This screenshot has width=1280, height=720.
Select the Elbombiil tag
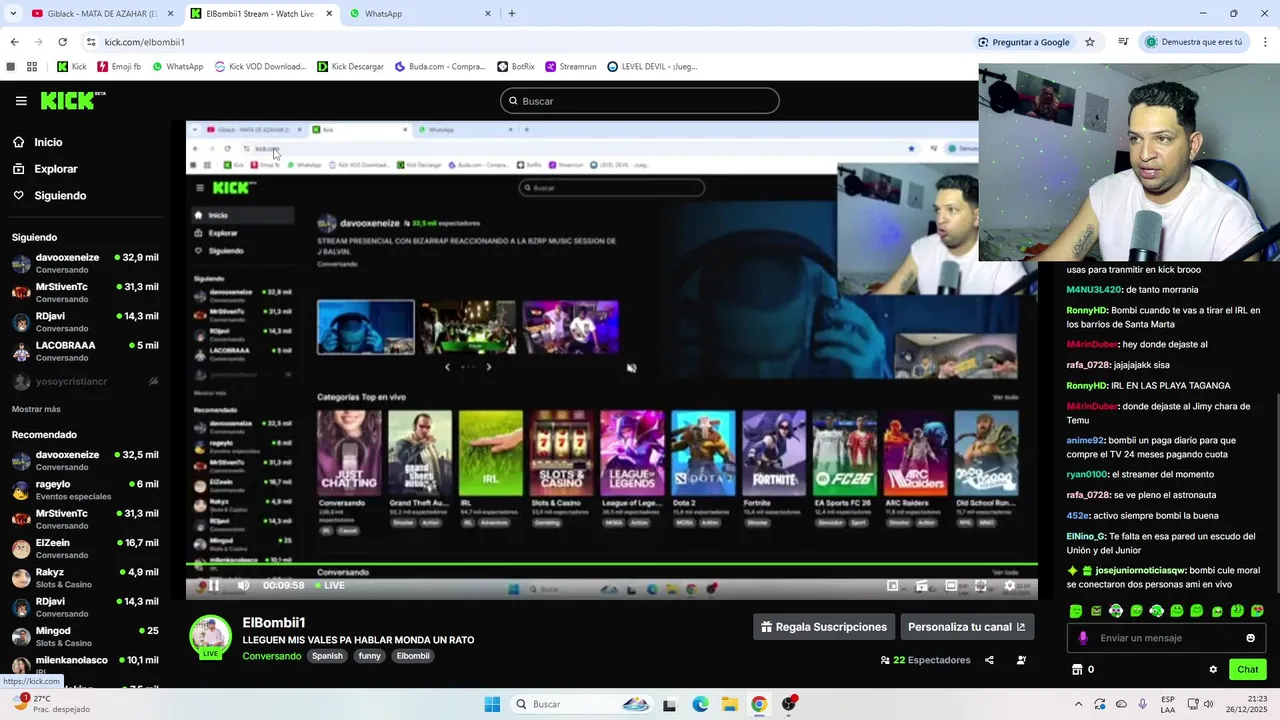tap(413, 656)
